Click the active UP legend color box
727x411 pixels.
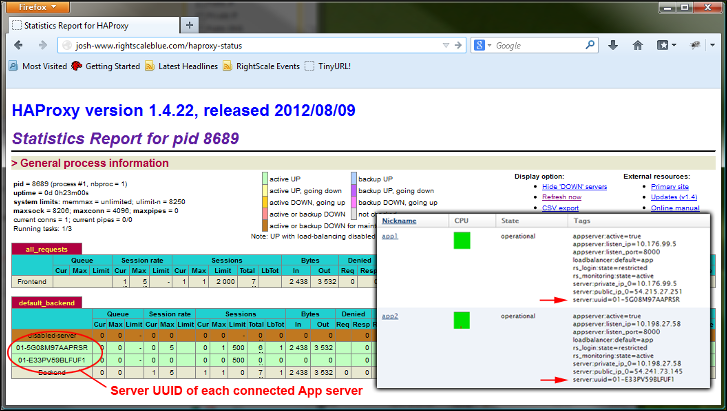point(265,179)
